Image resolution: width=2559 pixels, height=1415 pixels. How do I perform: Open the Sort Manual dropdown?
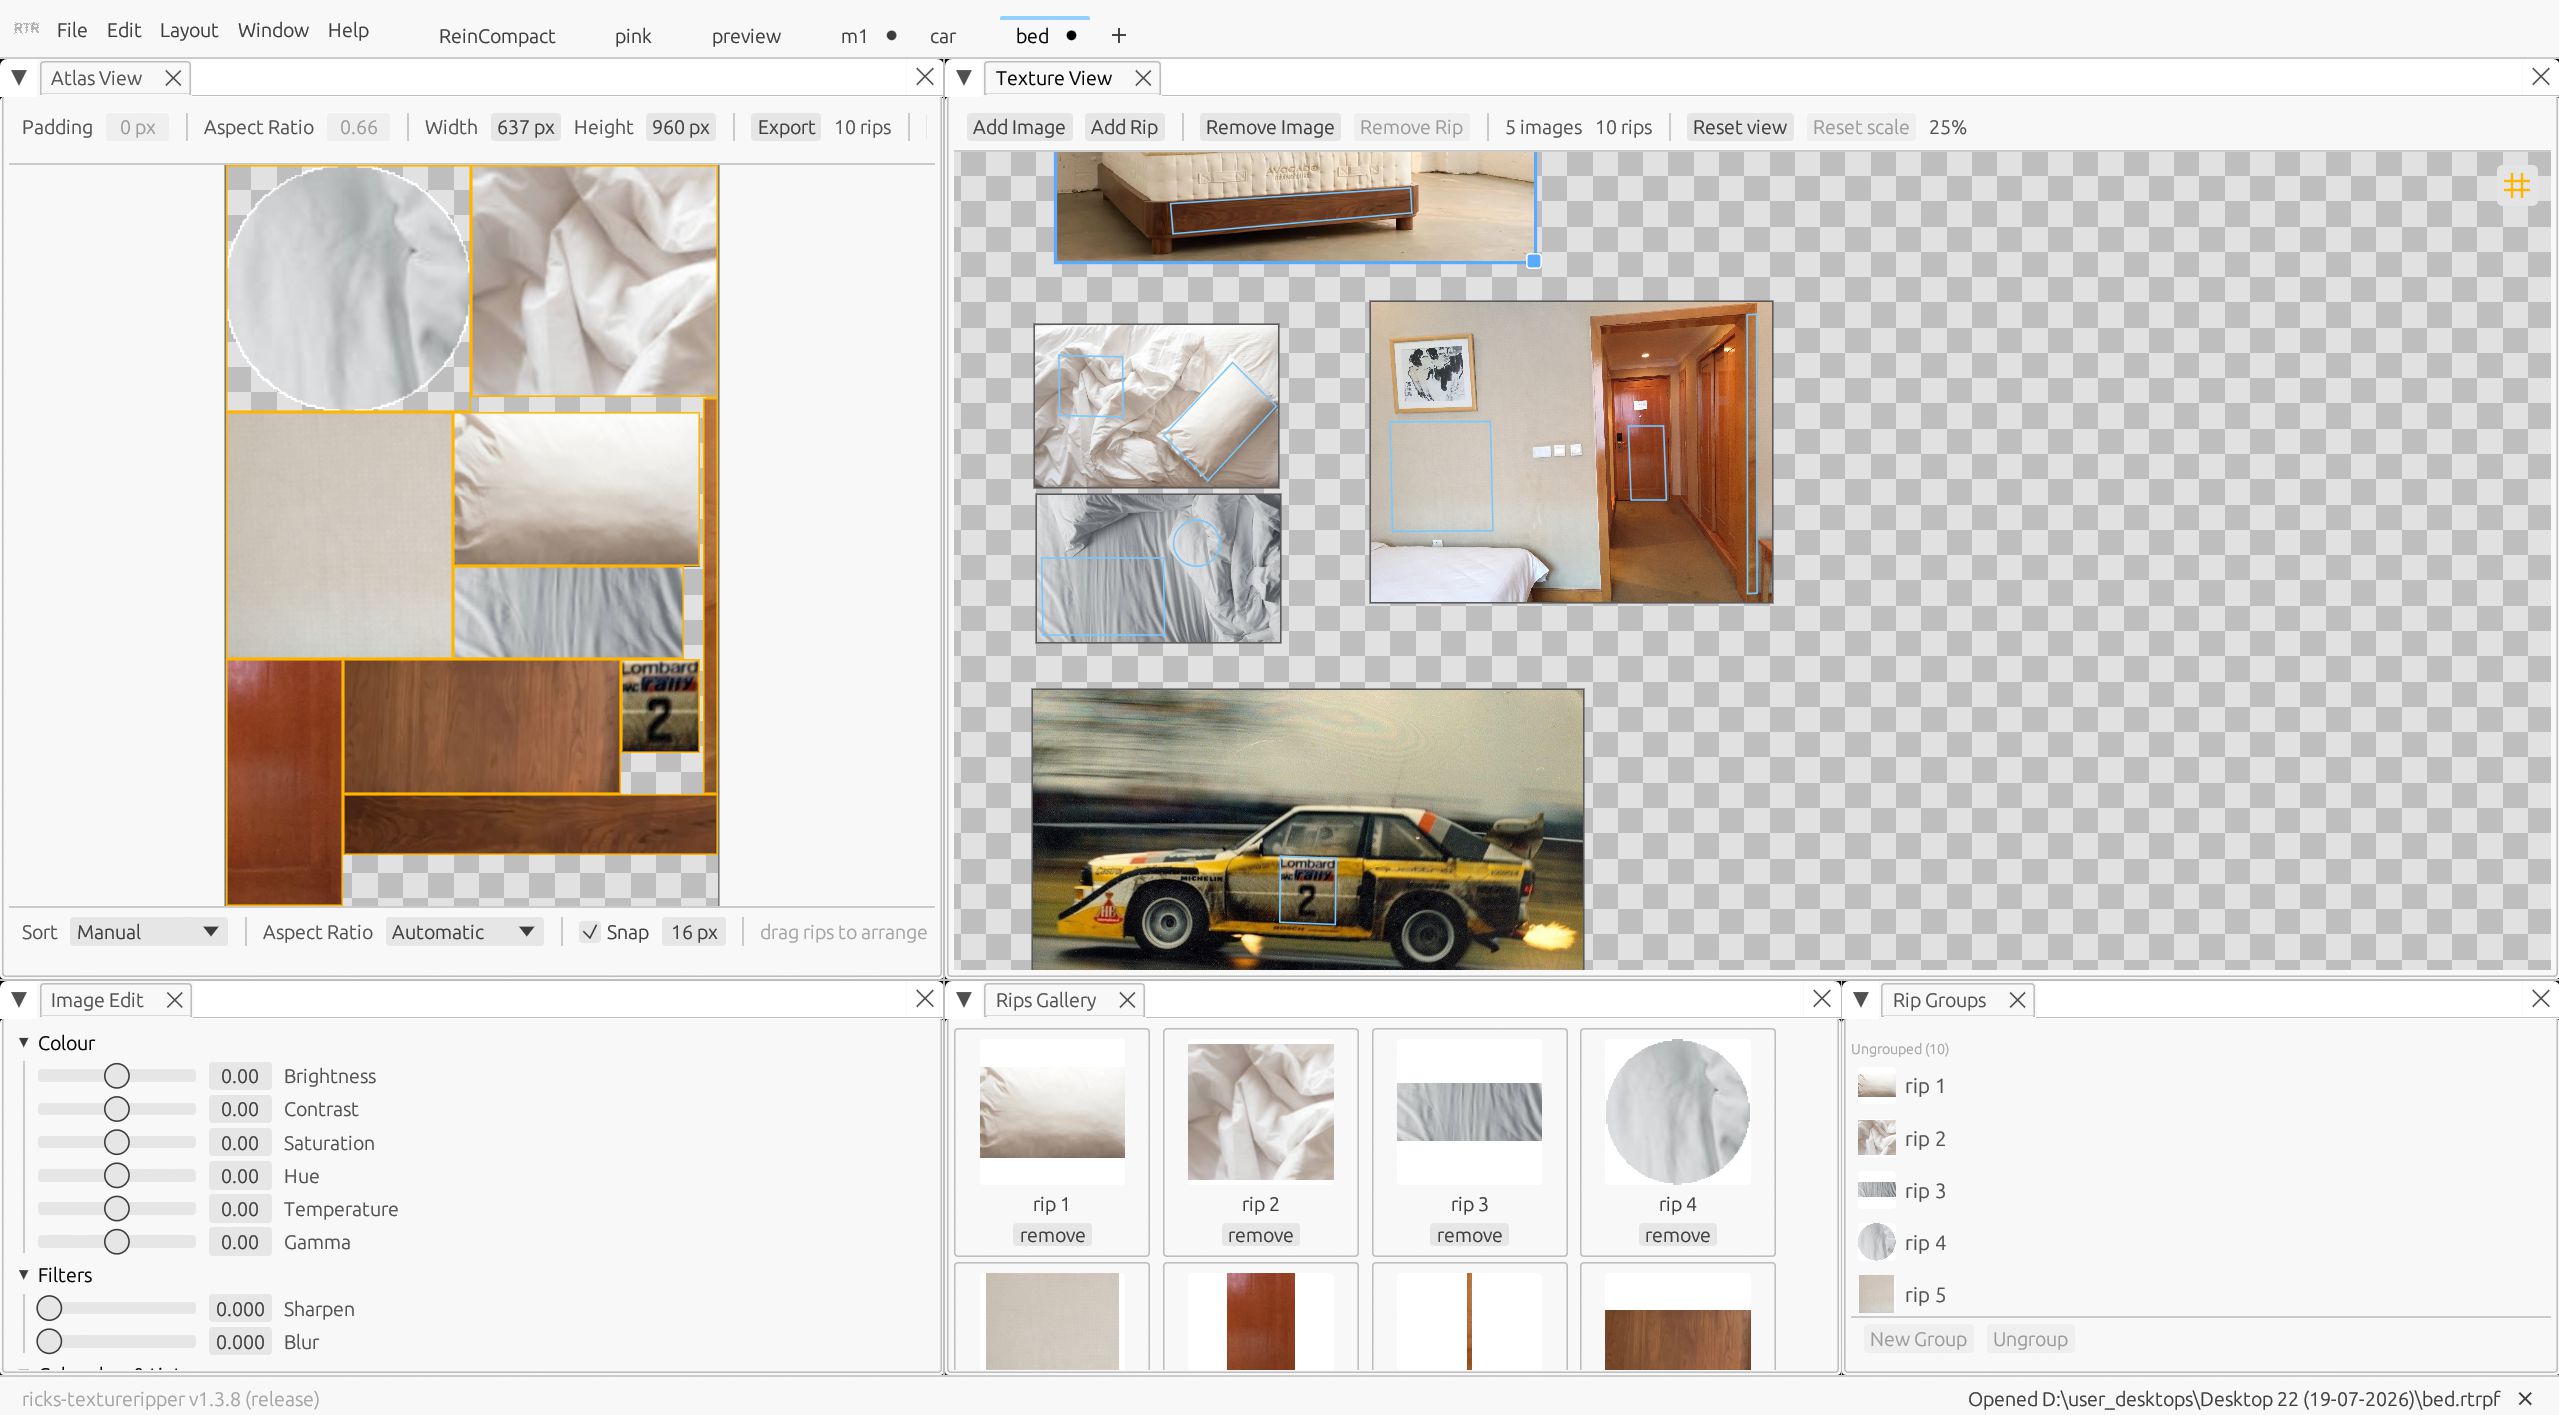(x=148, y=932)
